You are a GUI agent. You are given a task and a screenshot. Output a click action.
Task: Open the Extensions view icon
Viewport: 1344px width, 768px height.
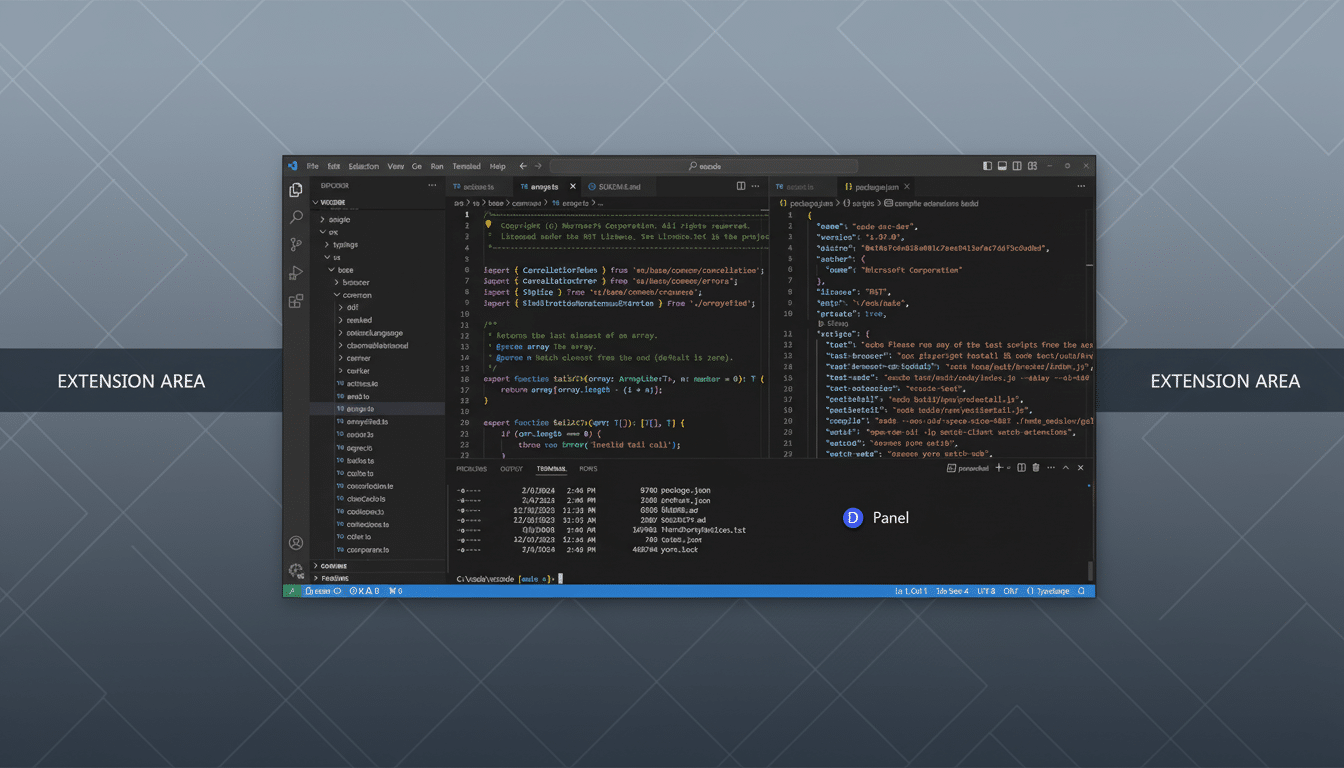pyautogui.click(x=296, y=301)
